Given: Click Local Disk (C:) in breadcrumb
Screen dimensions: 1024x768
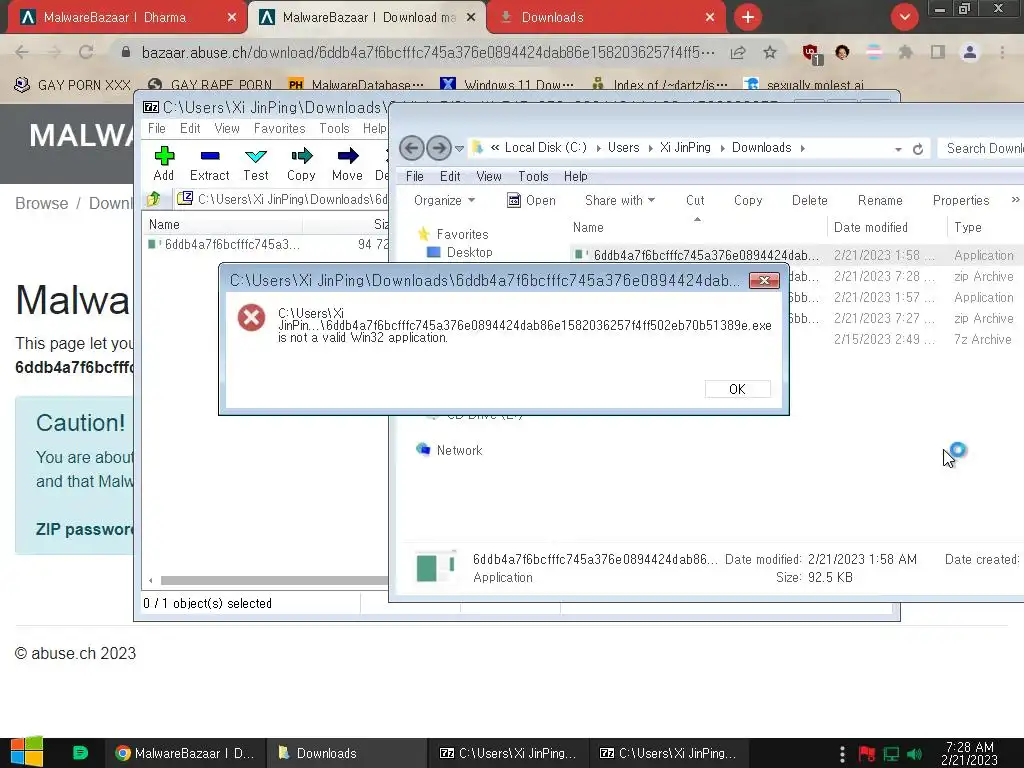Looking at the screenshot, I should pos(545,148).
